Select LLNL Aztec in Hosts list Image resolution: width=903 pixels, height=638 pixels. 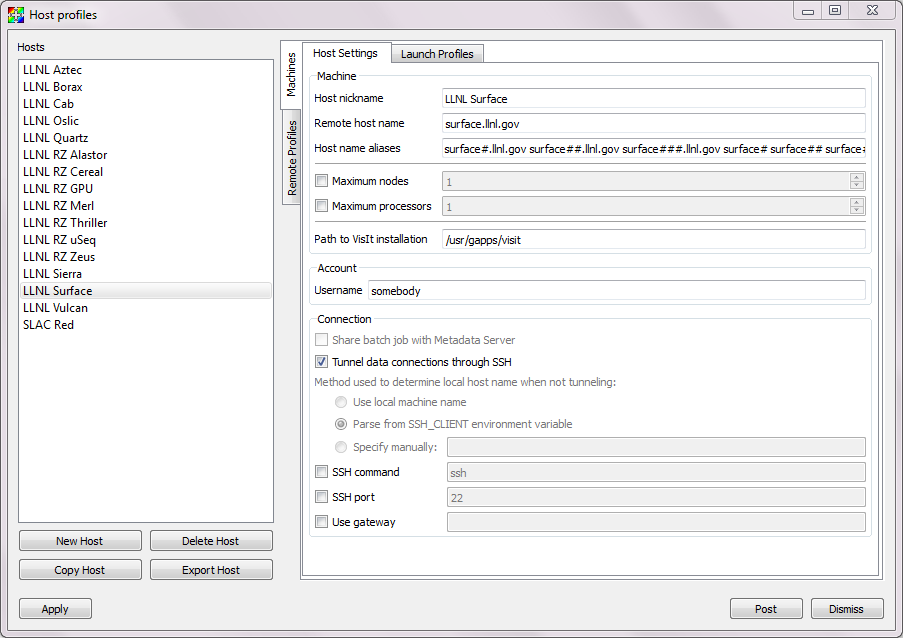pos(146,70)
